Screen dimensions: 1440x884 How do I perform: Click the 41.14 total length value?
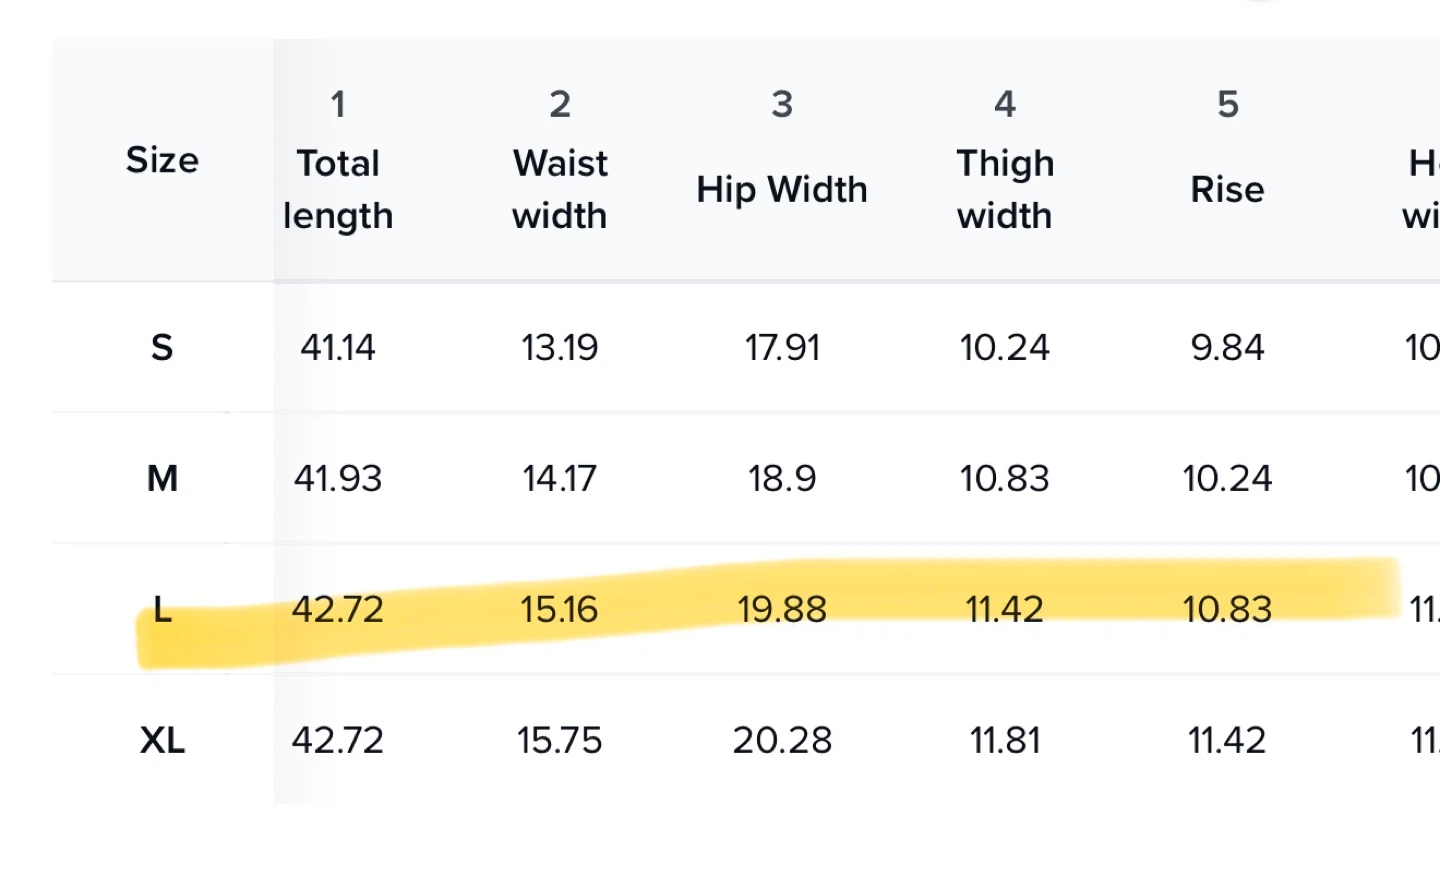pyautogui.click(x=338, y=348)
